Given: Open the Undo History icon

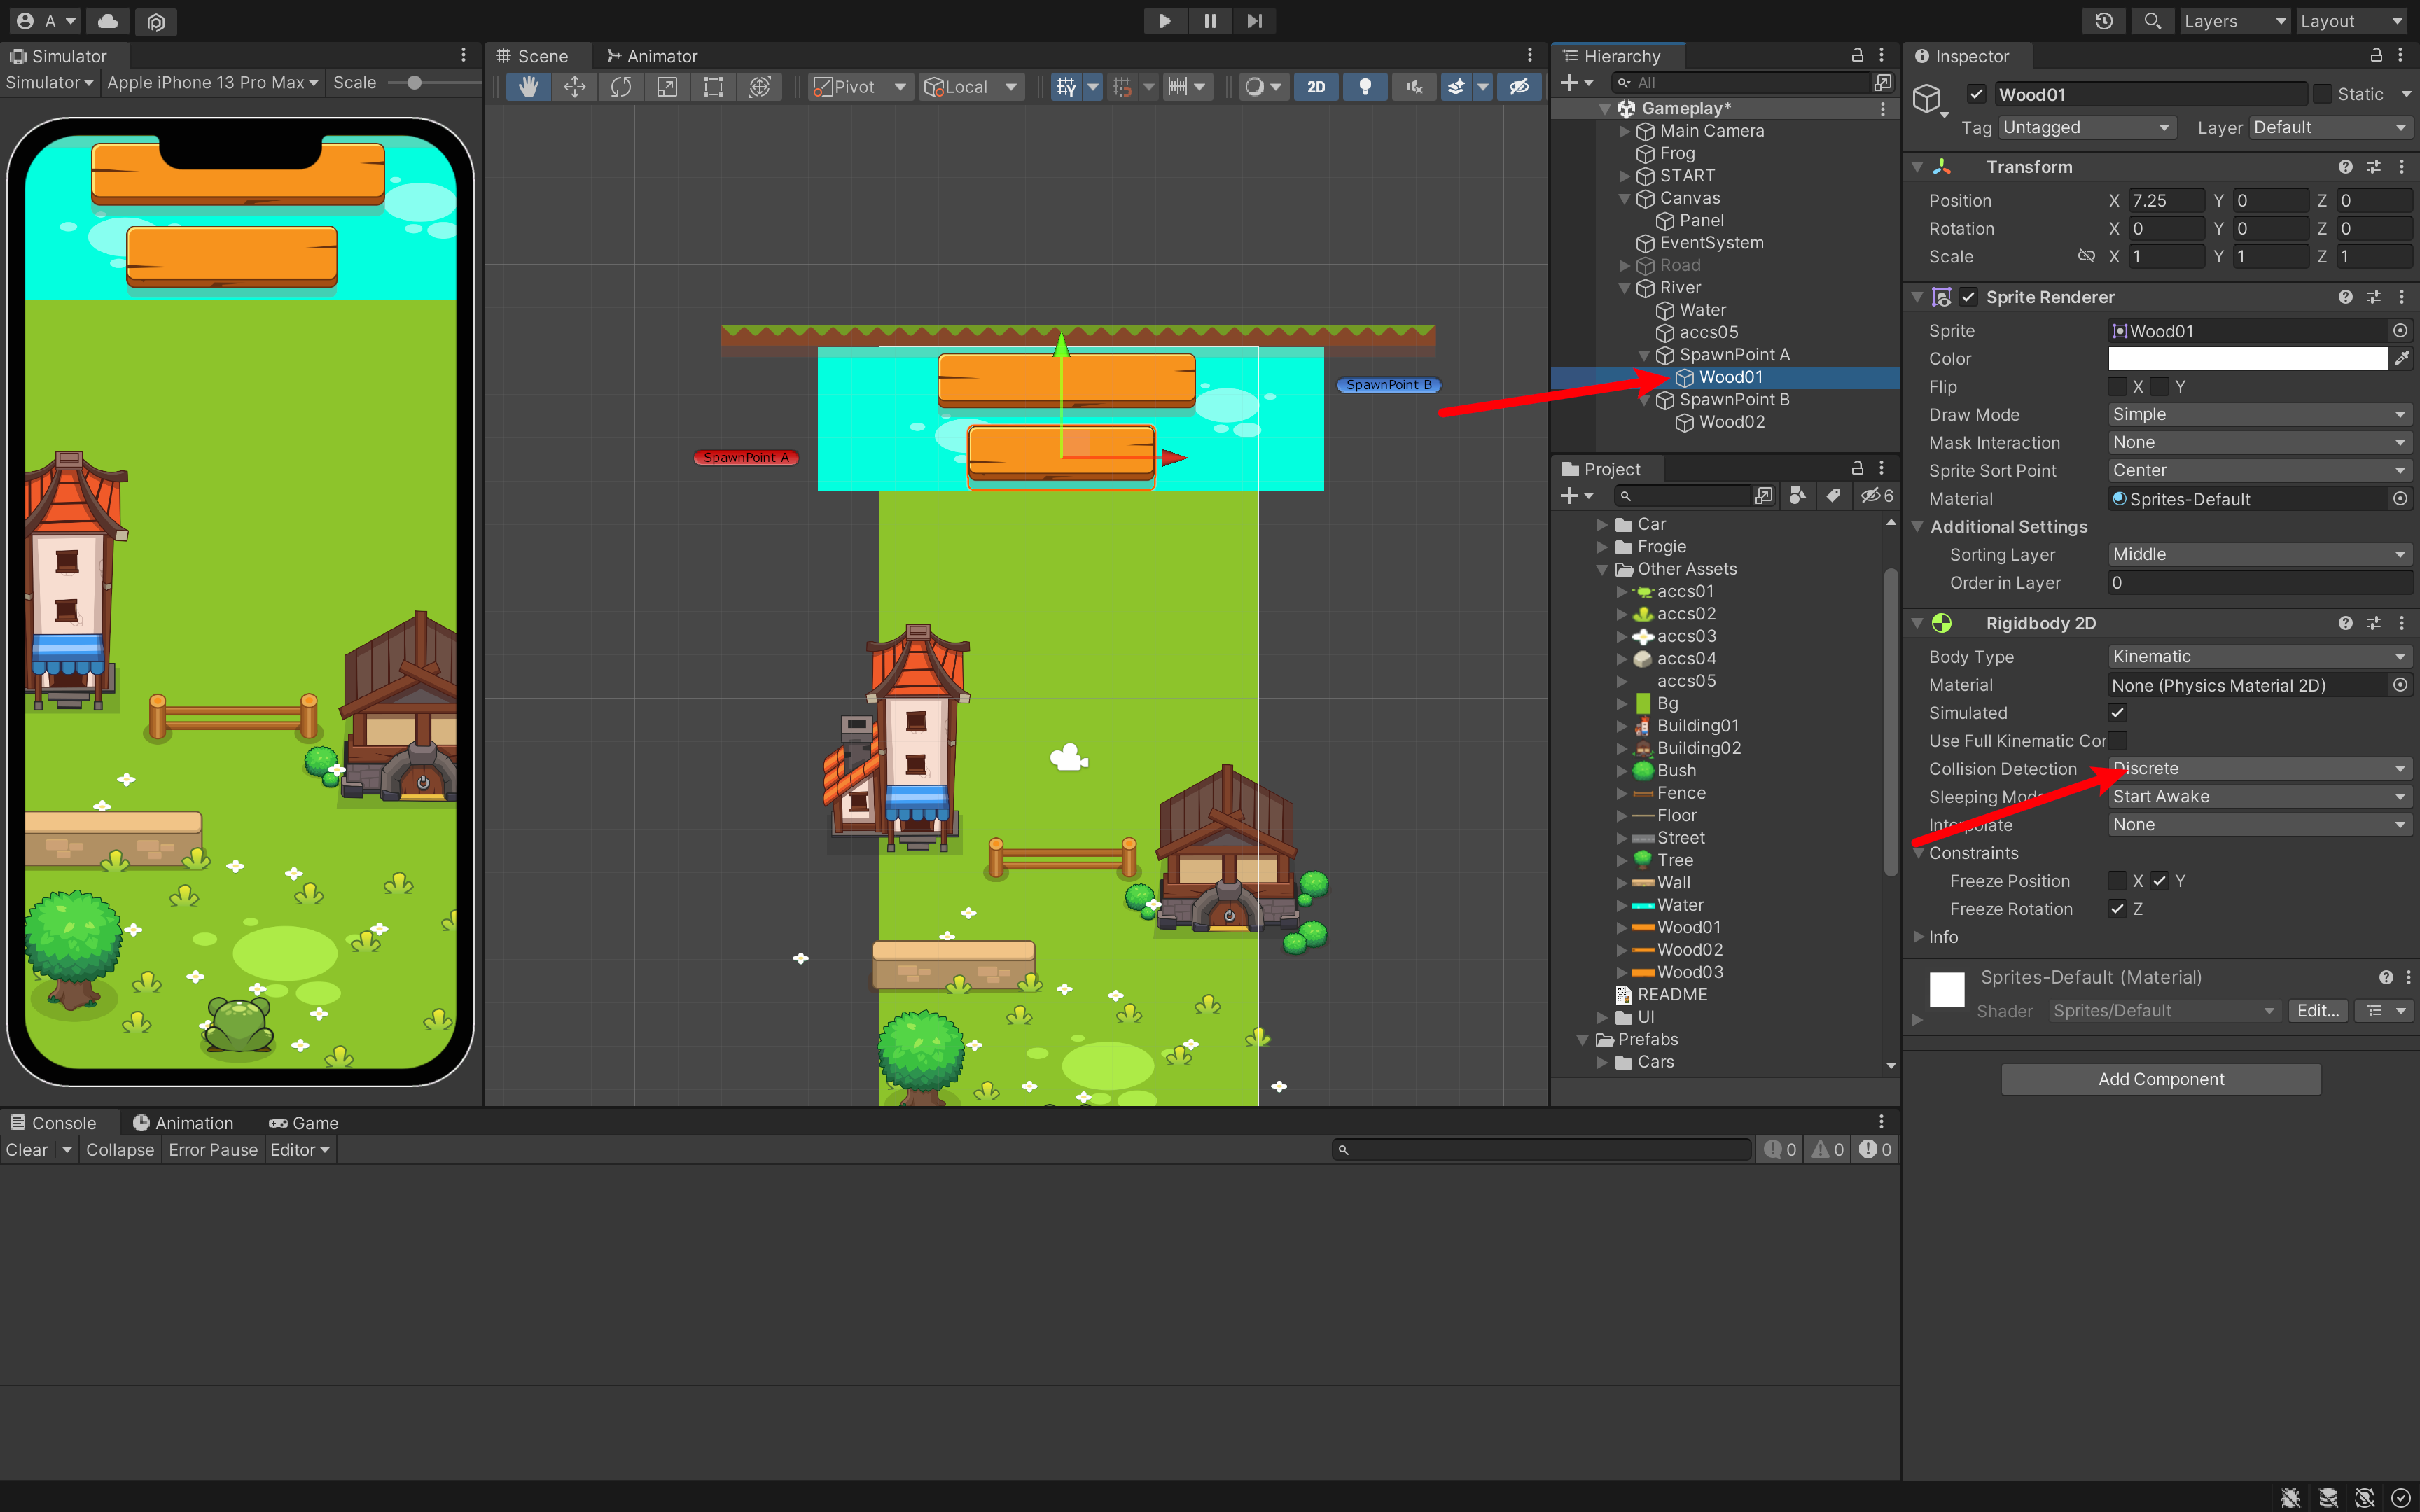Looking at the screenshot, I should (x=2103, y=21).
